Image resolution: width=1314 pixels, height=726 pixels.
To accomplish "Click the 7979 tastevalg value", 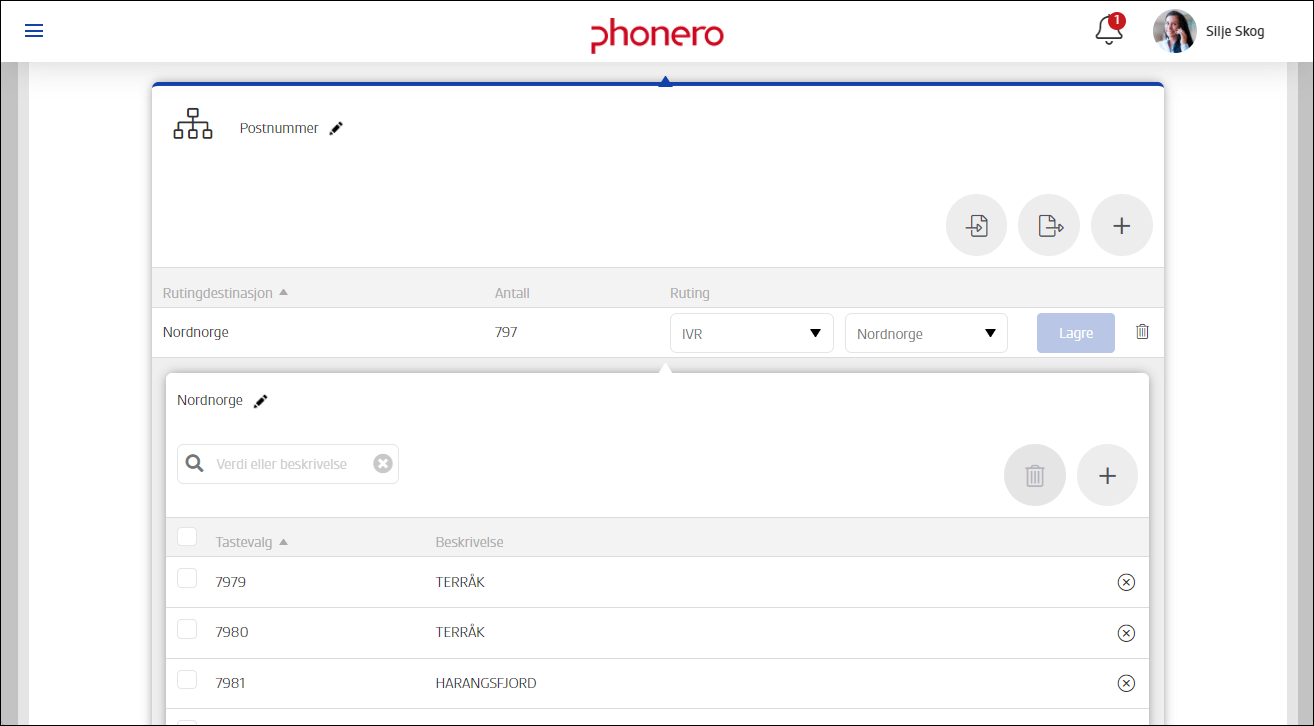I will tap(231, 582).
